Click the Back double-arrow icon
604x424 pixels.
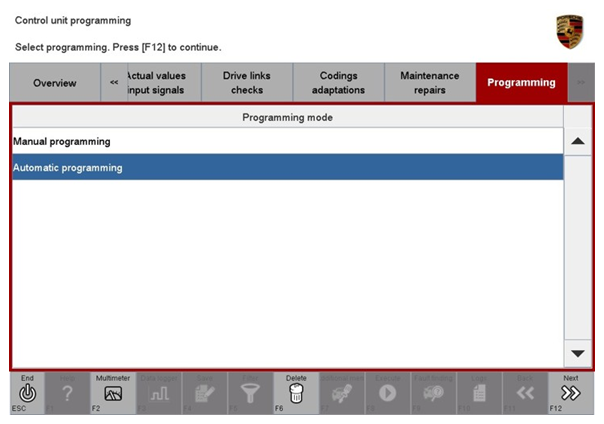pos(525,394)
